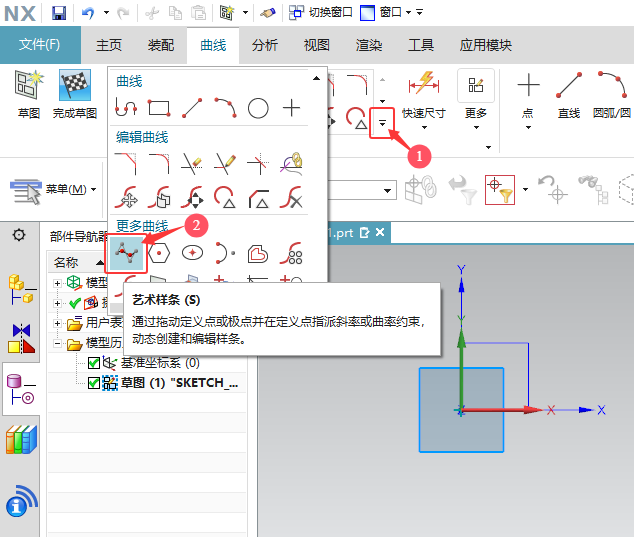Select the Line tool in curve gallery
Image resolution: width=634 pixels, height=537 pixels.
[x=192, y=108]
